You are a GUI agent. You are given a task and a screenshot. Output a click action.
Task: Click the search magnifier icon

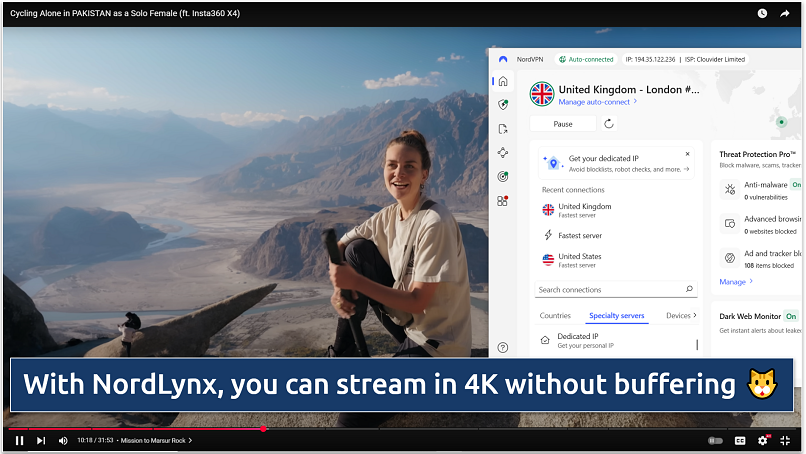(689, 289)
